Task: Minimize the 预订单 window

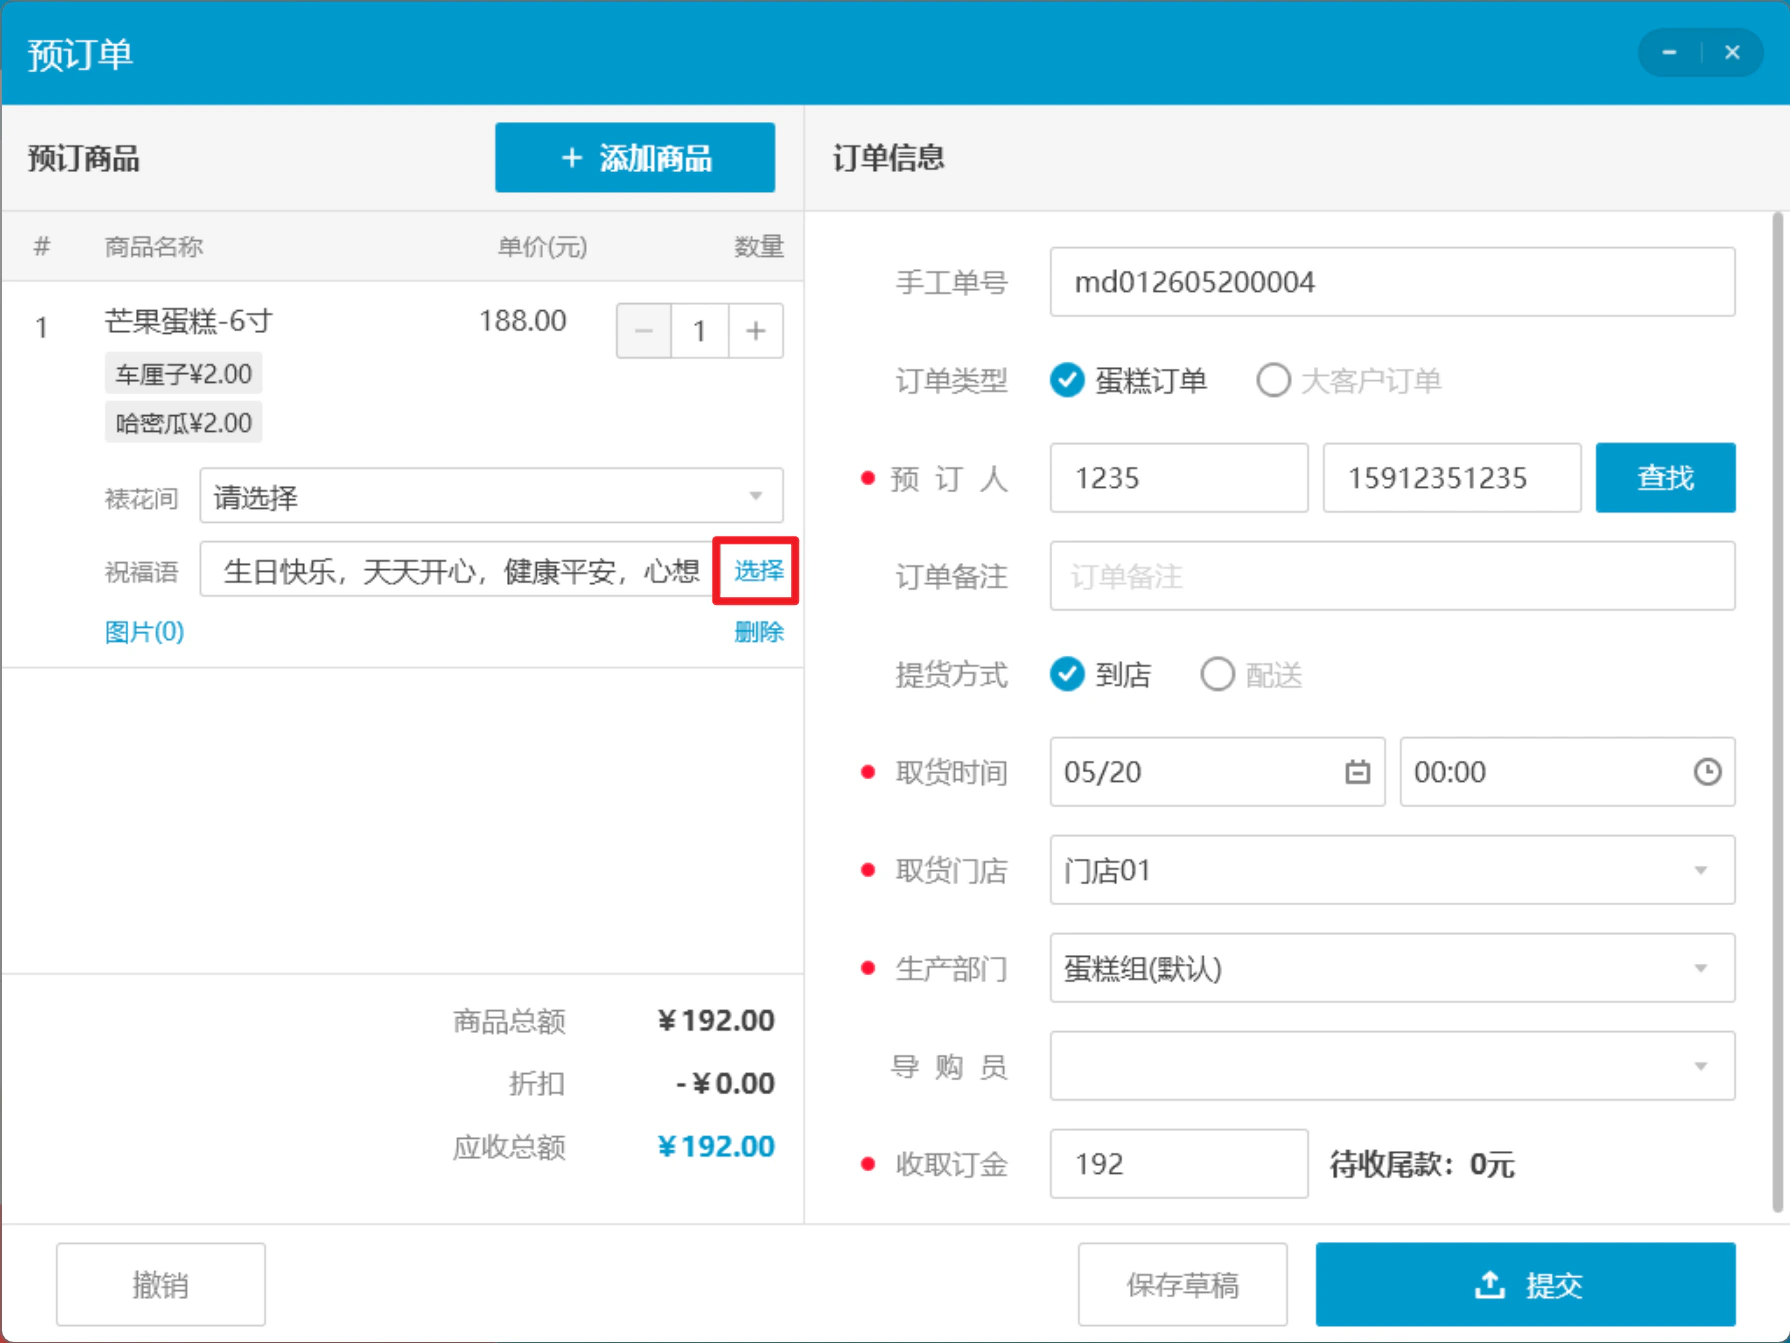Action: pyautogui.click(x=1669, y=52)
